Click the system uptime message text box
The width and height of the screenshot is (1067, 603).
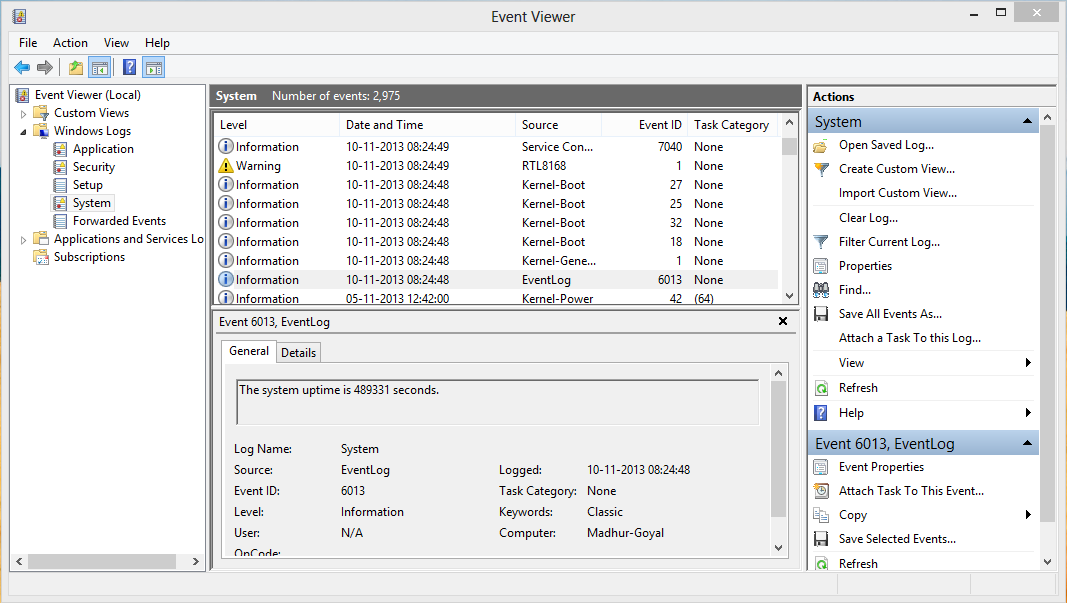[497, 402]
